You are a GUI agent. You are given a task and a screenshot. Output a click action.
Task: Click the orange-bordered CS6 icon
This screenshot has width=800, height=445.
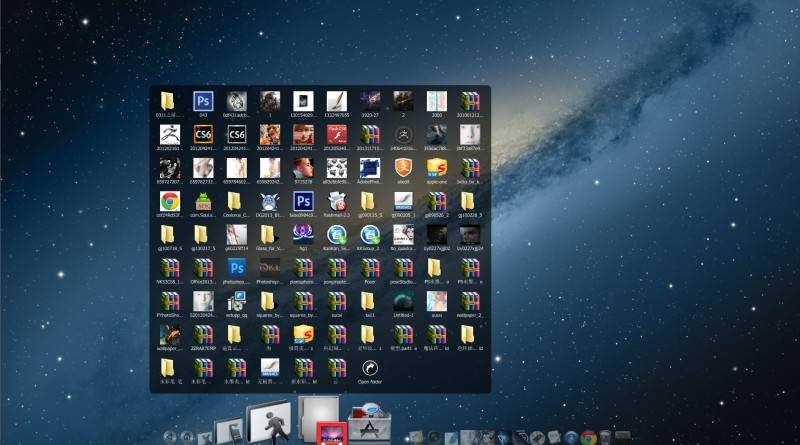[x=203, y=134]
